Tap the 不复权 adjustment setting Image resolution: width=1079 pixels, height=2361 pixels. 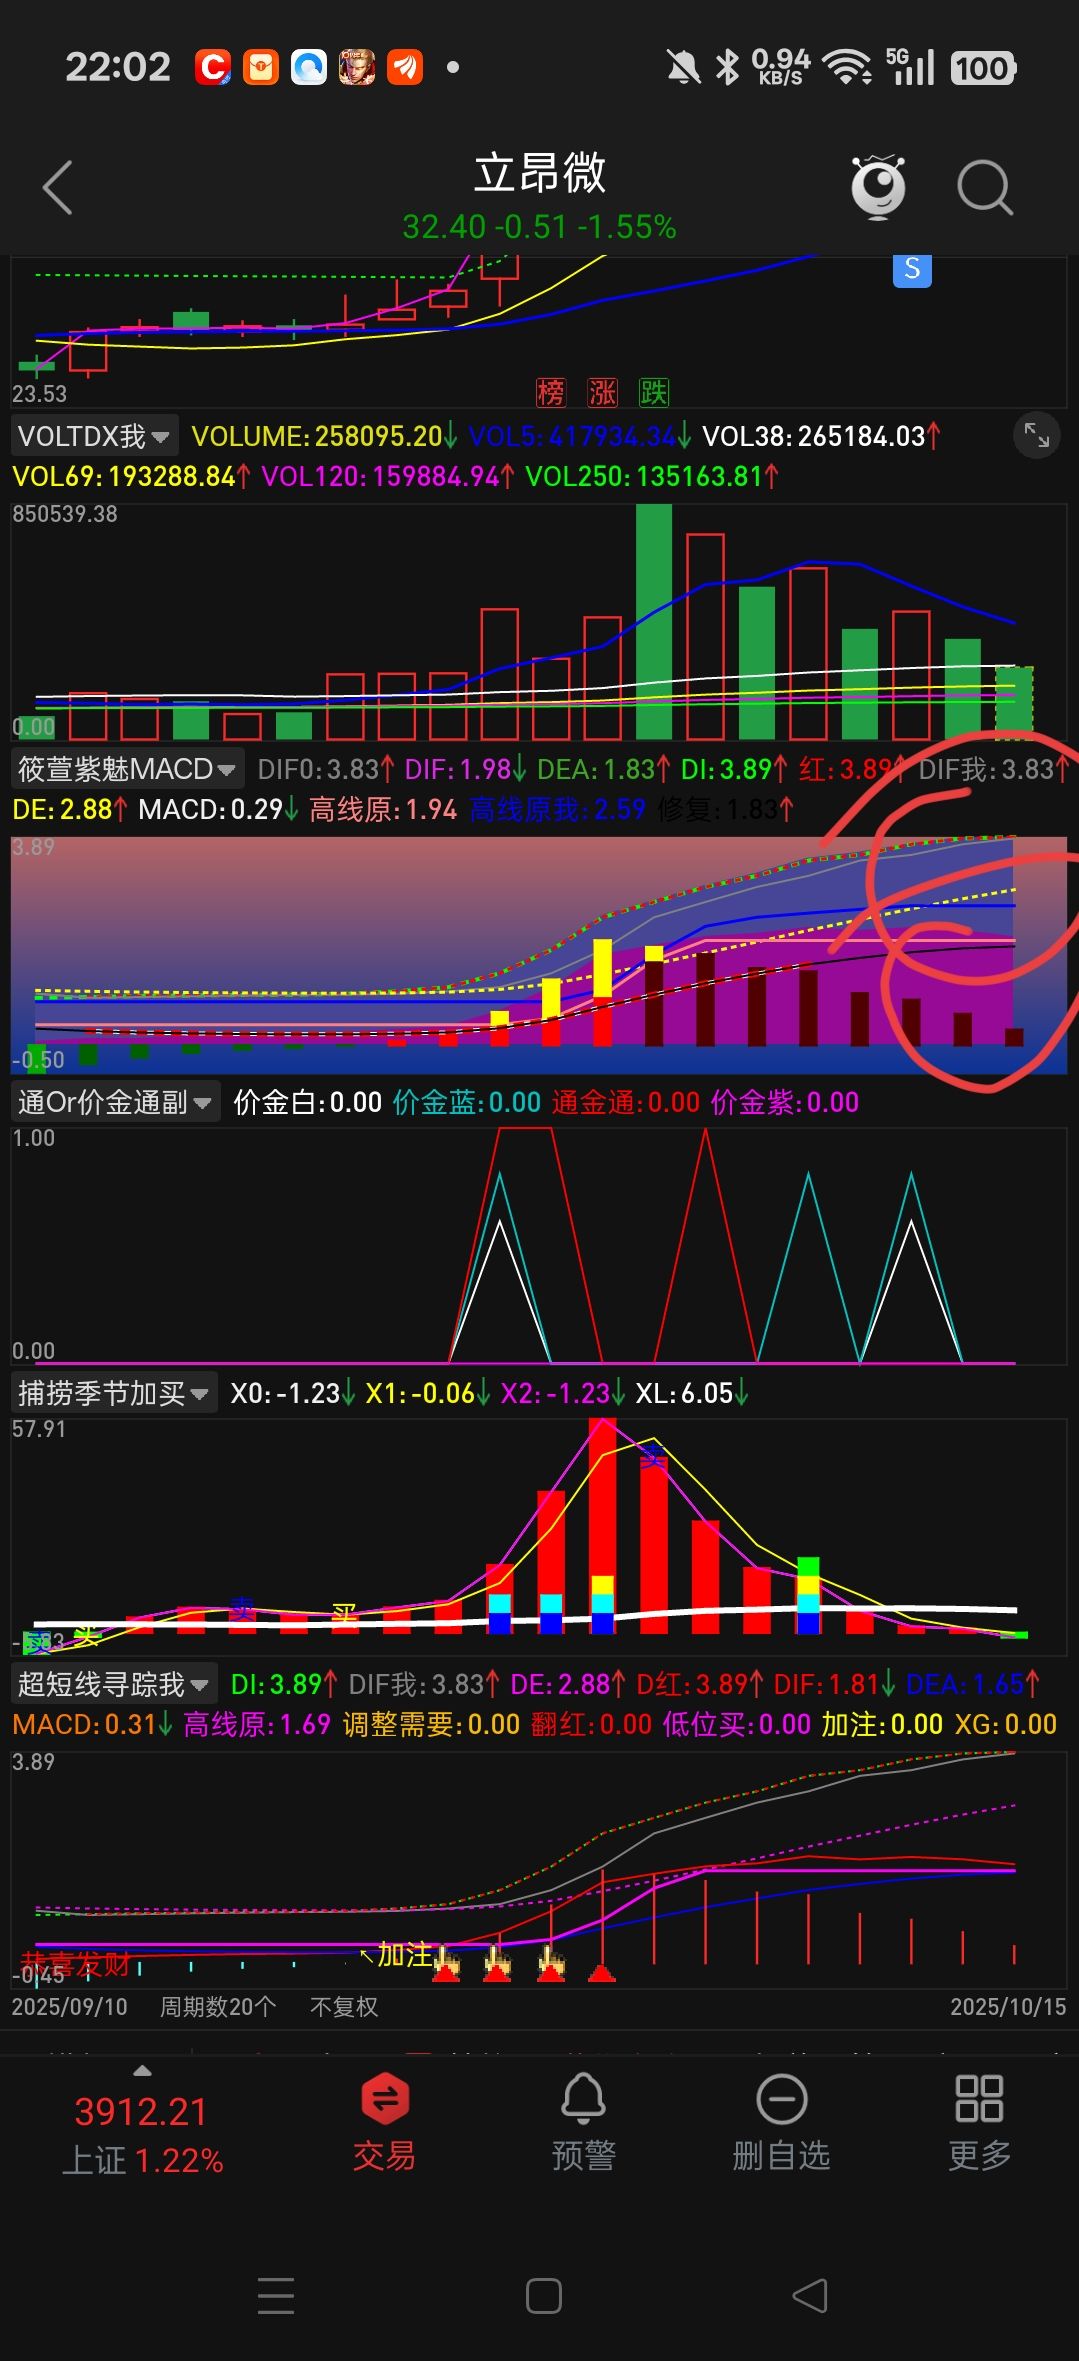coord(344,2007)
